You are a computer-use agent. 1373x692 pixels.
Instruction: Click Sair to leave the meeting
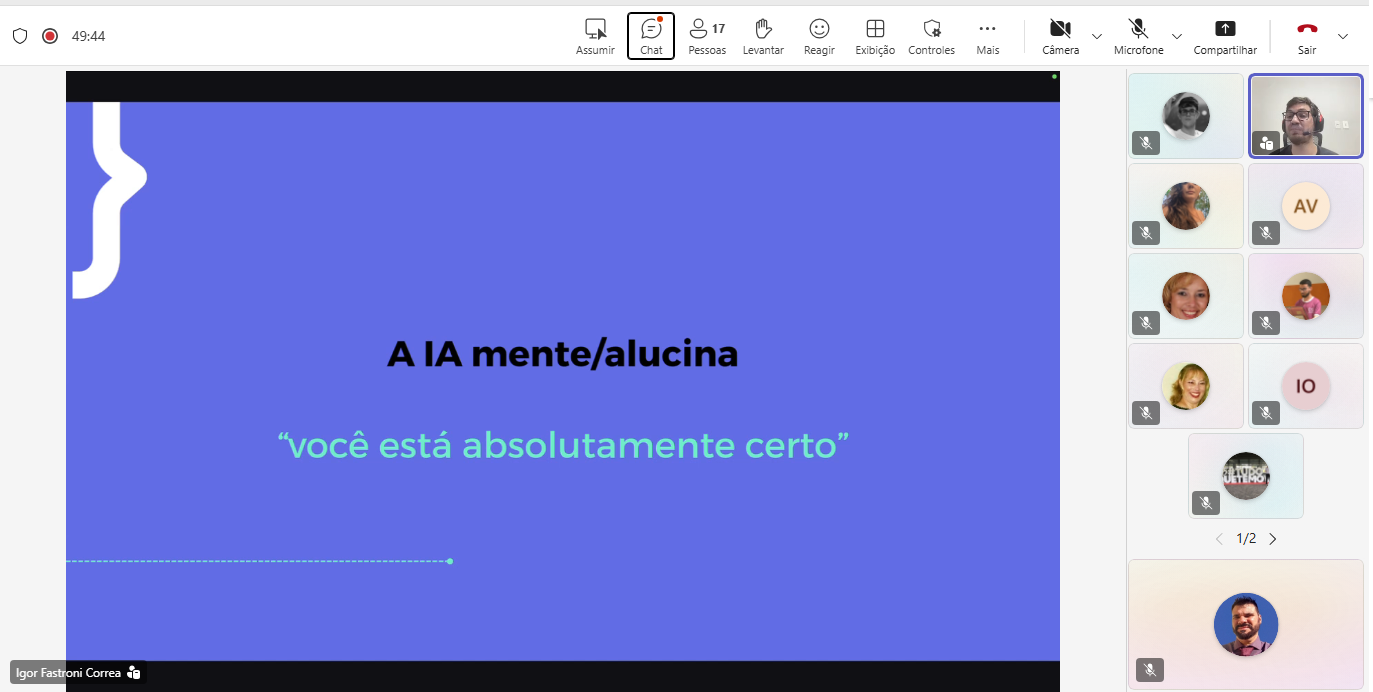(1307, 36)
